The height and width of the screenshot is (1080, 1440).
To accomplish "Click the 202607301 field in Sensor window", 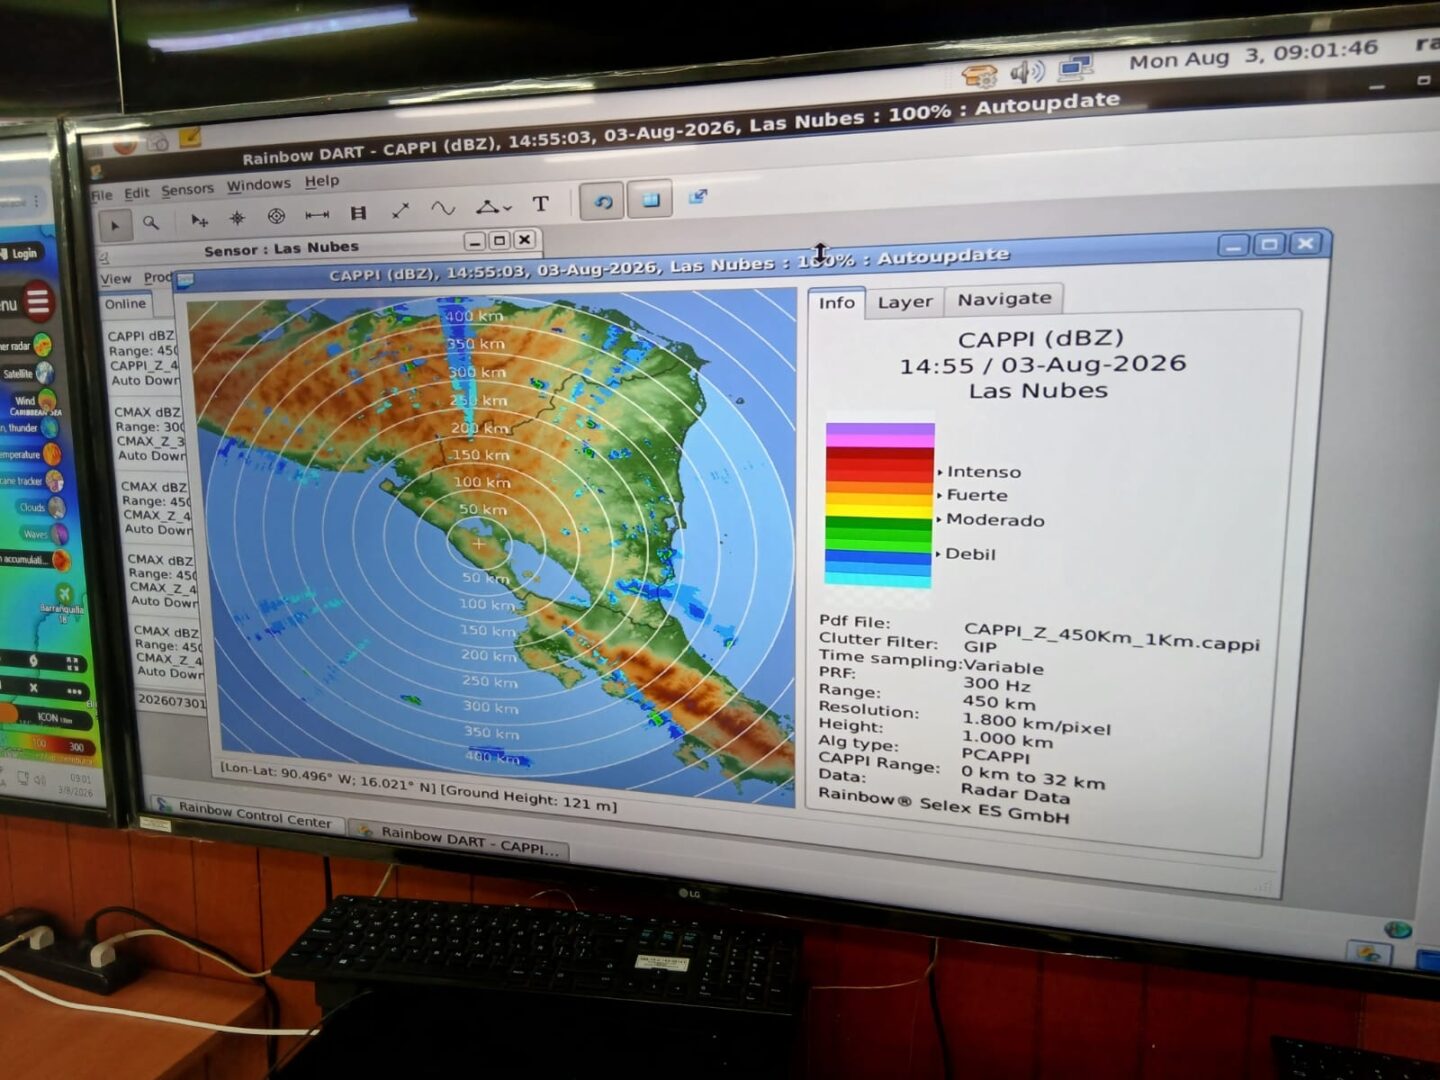I will pyautogui.click(x=170, y=700).
